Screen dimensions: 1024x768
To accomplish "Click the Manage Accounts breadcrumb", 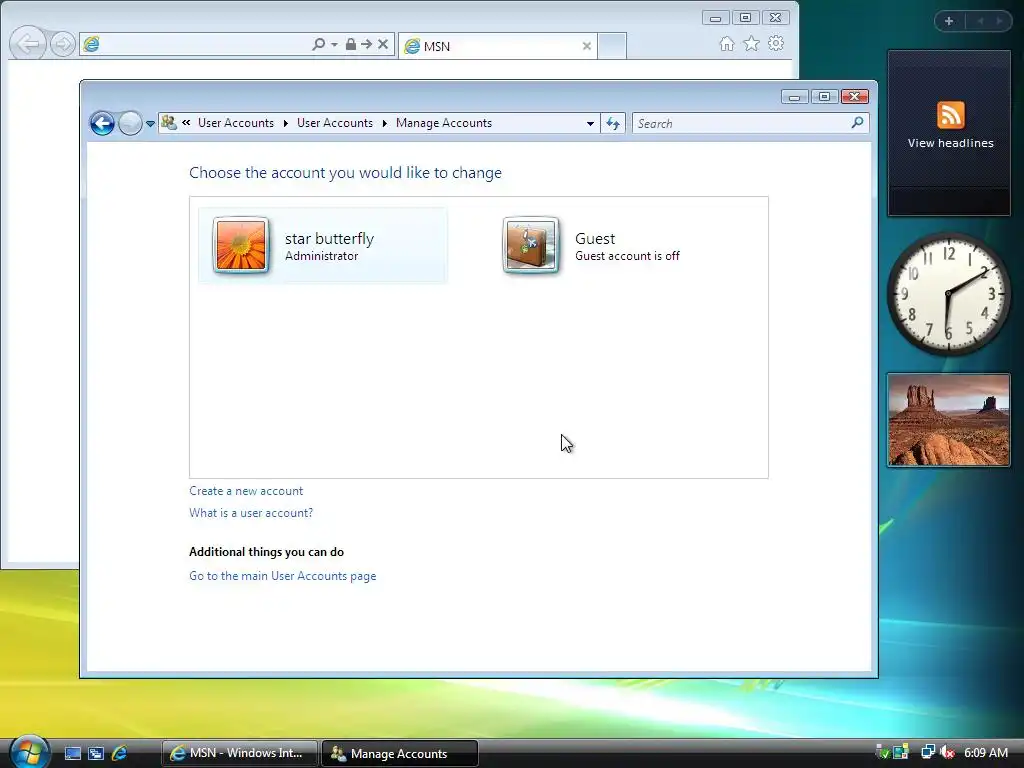I will coord(443,123).
